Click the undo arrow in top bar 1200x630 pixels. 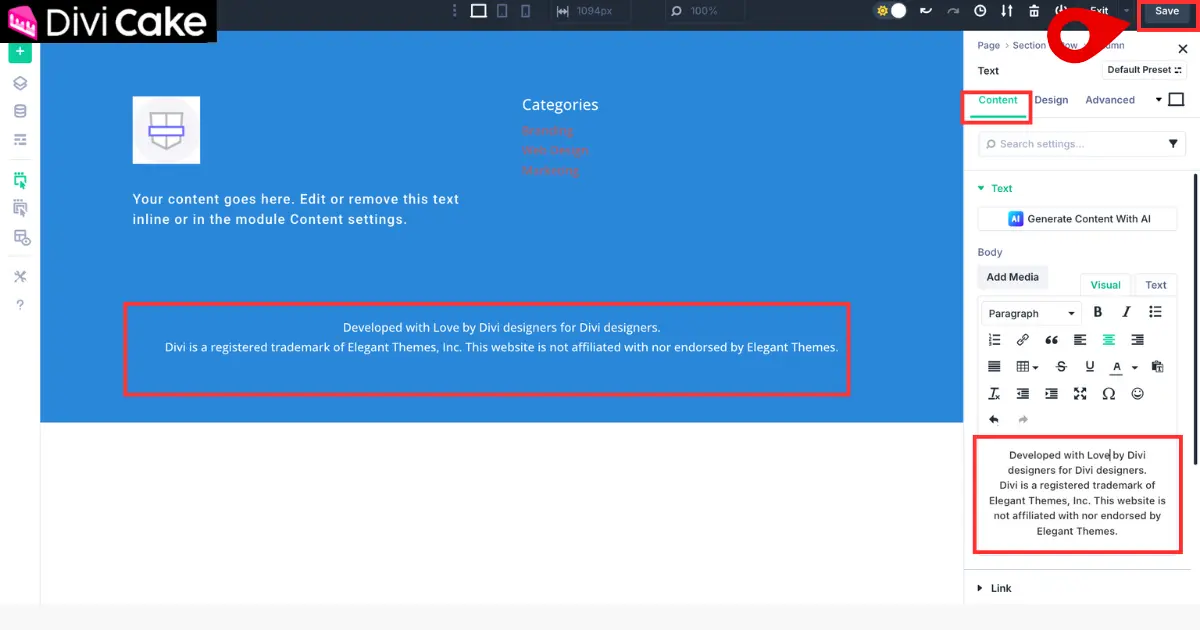click(x=926, y=11)
